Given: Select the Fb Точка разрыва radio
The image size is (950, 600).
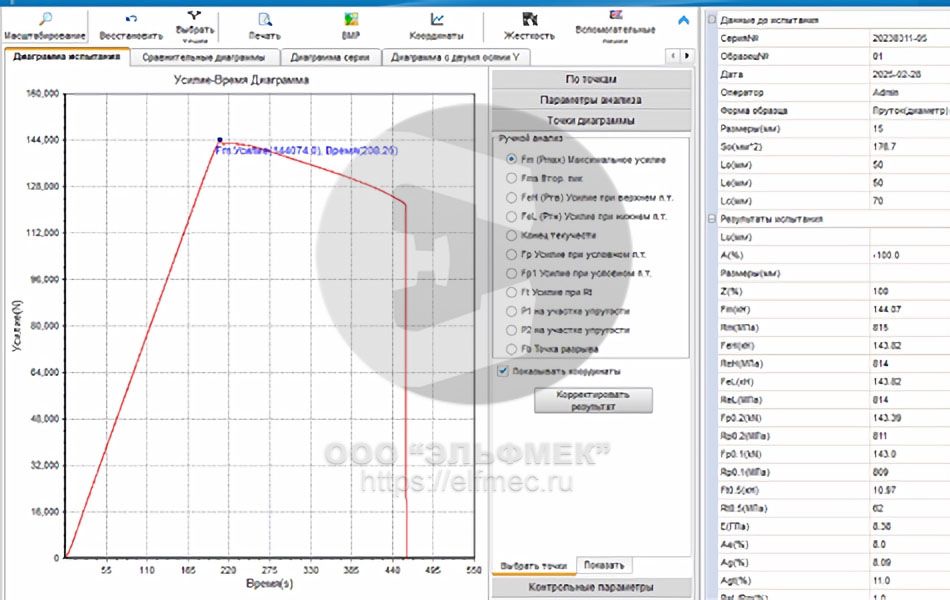Looking at the screenshot, I should click(x=511, y=349).
